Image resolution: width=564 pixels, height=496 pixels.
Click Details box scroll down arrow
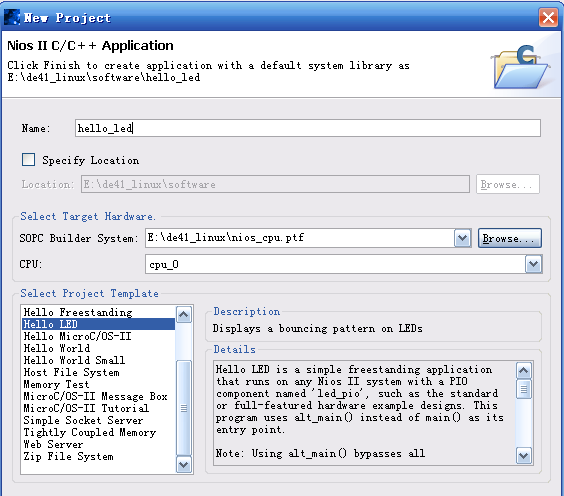[x=524, y=456]
